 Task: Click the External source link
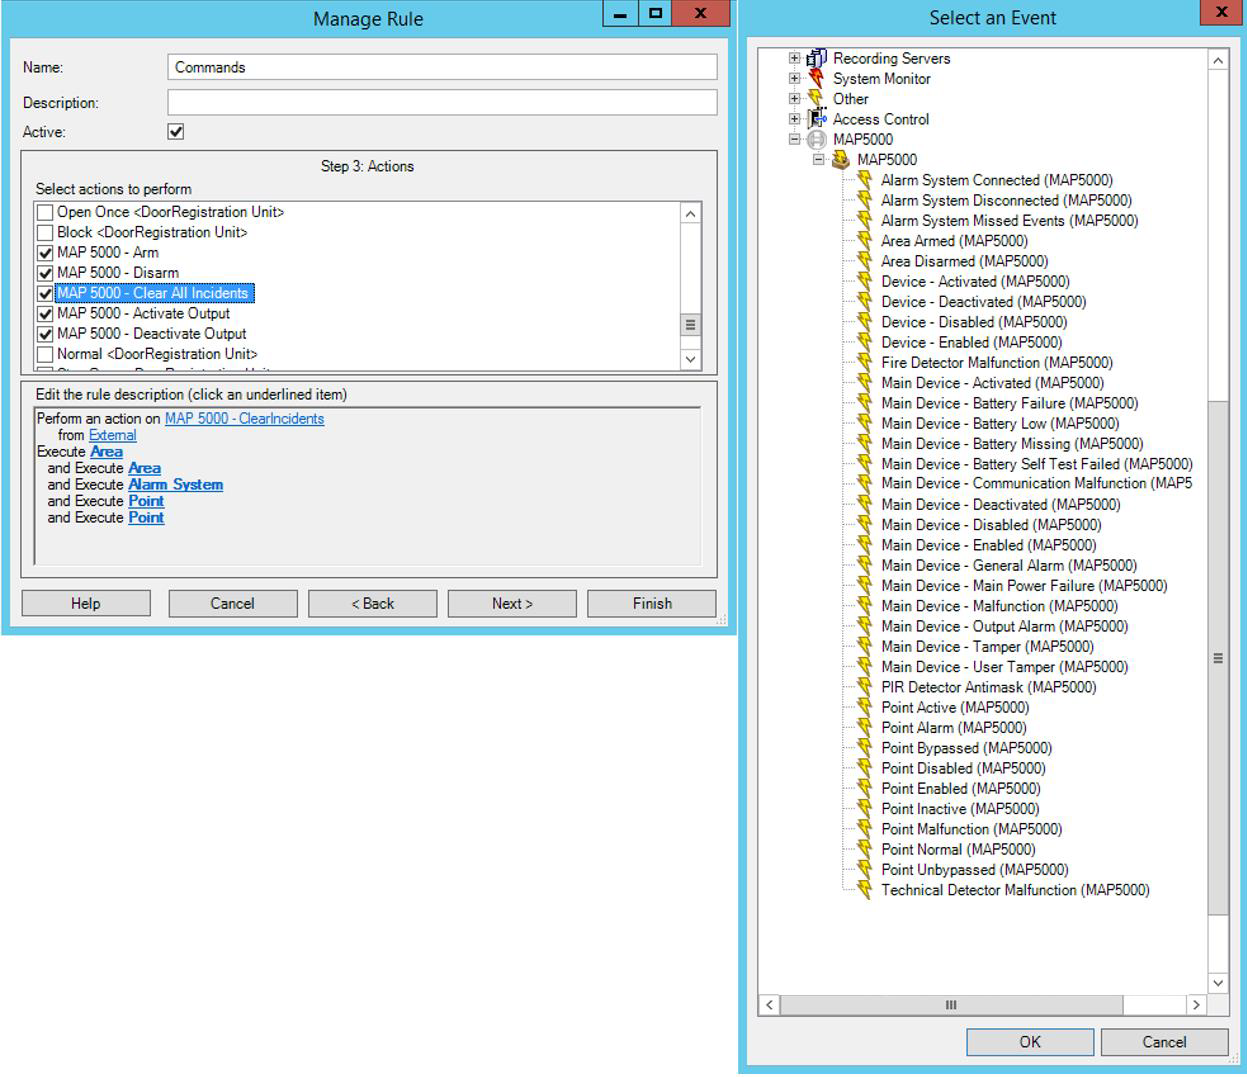click(x=112, y=435)
